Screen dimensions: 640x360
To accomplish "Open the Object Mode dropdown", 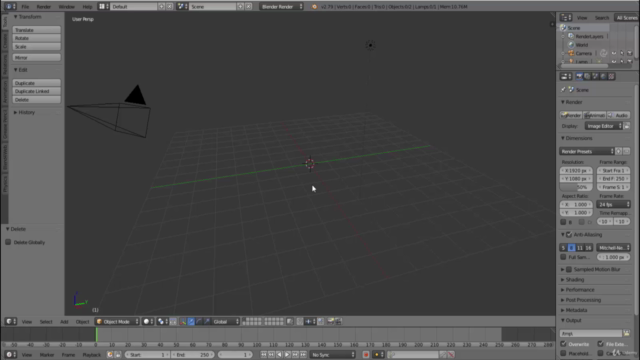I will pos(117,322).
